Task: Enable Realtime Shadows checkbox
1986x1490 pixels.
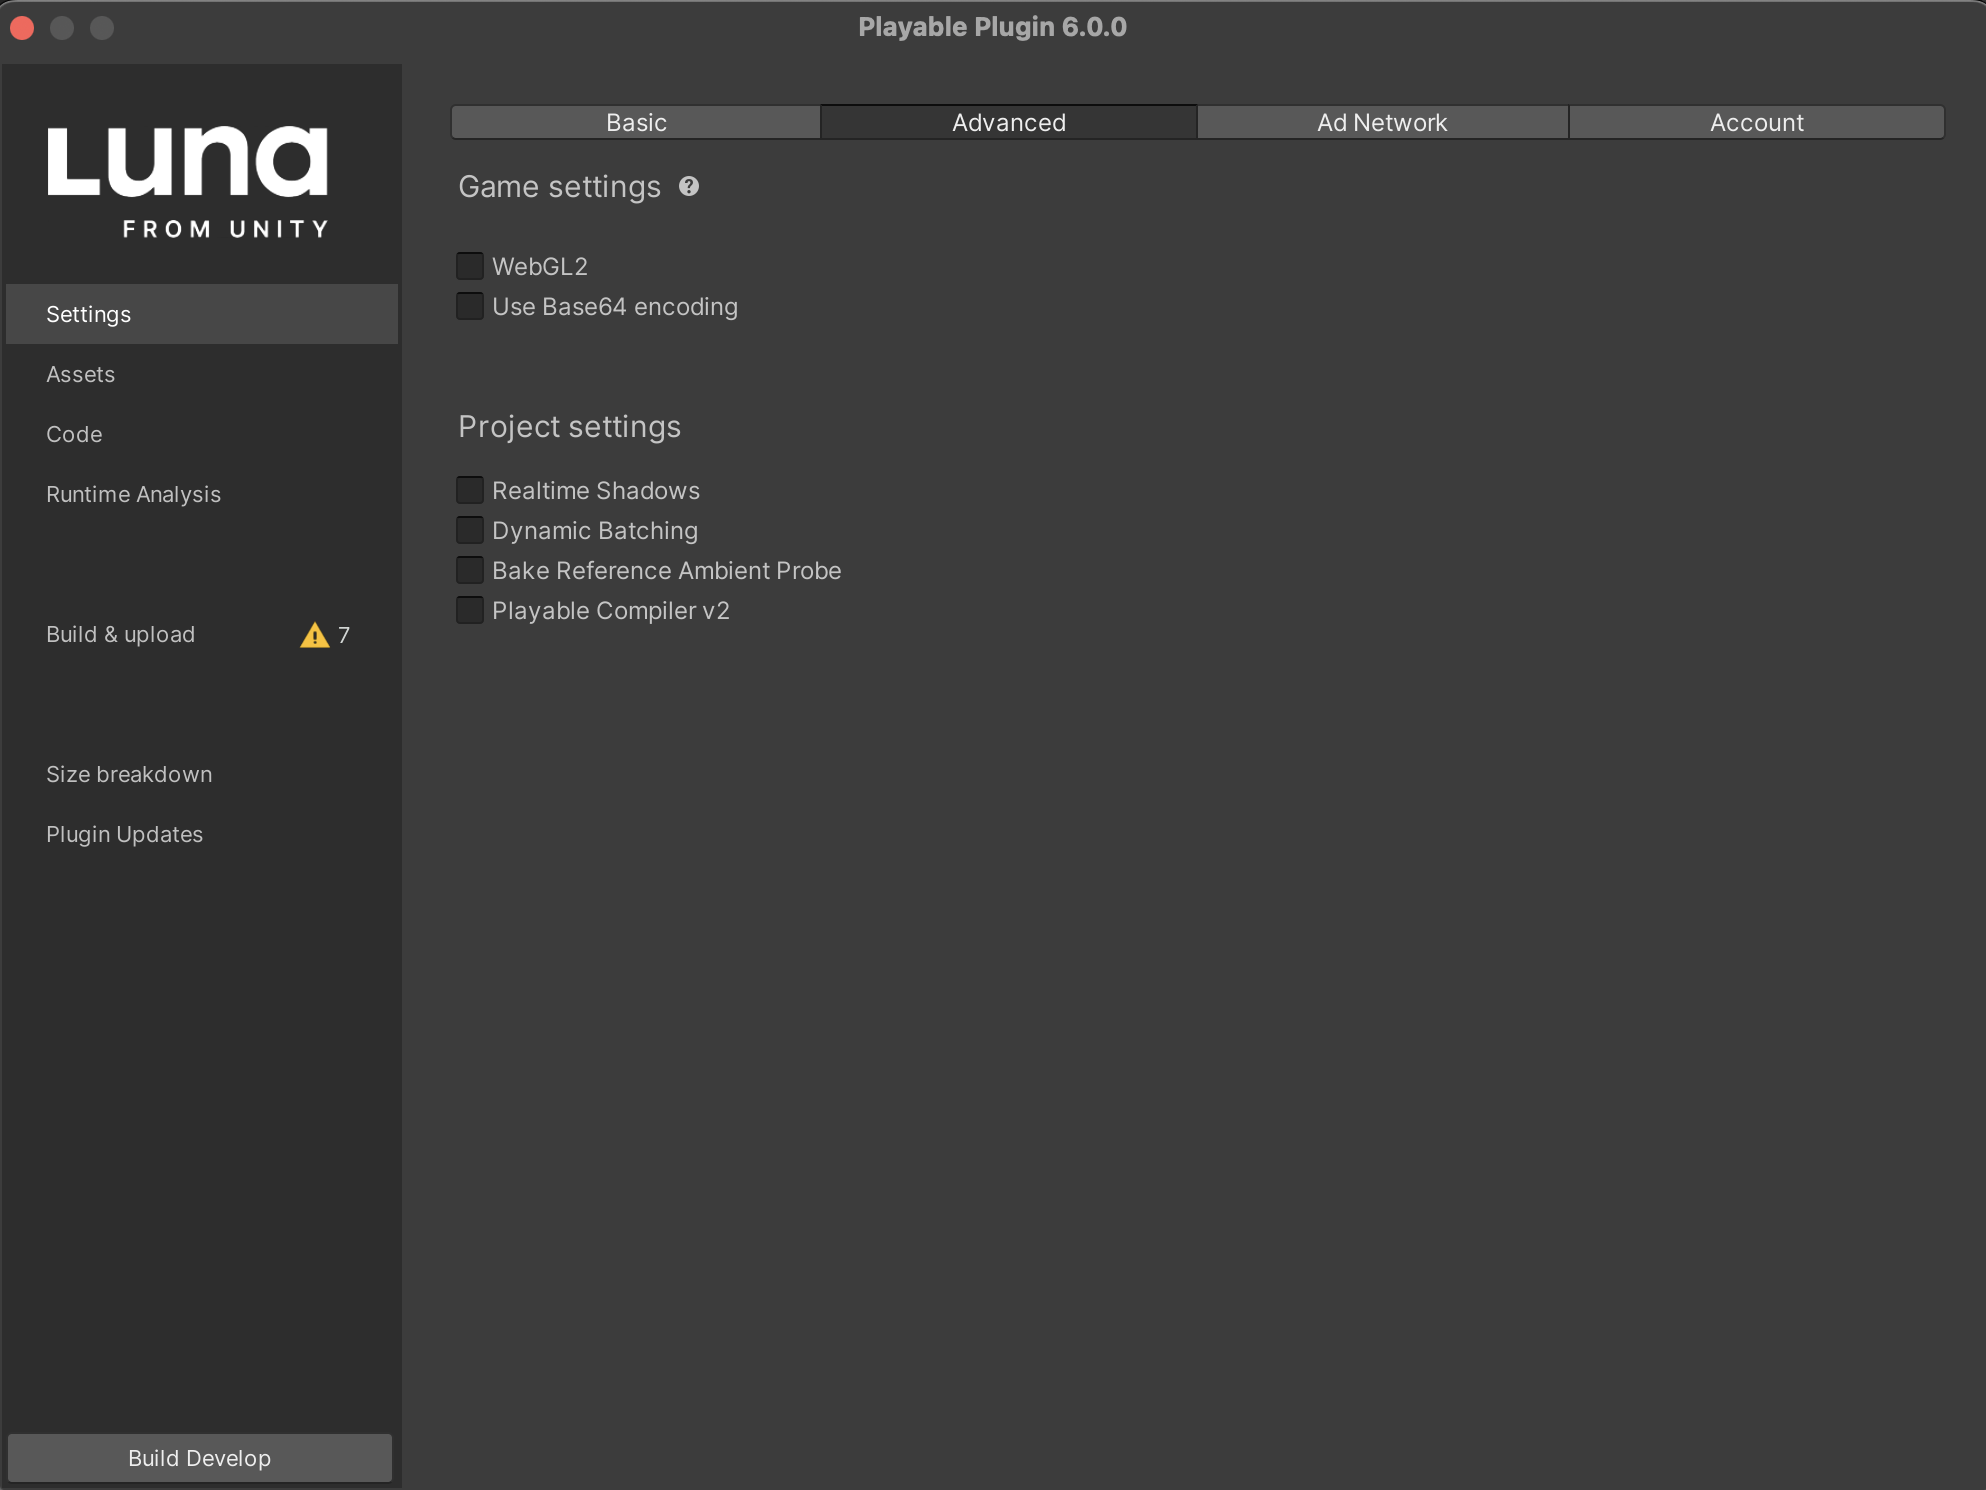Action: 470,490
